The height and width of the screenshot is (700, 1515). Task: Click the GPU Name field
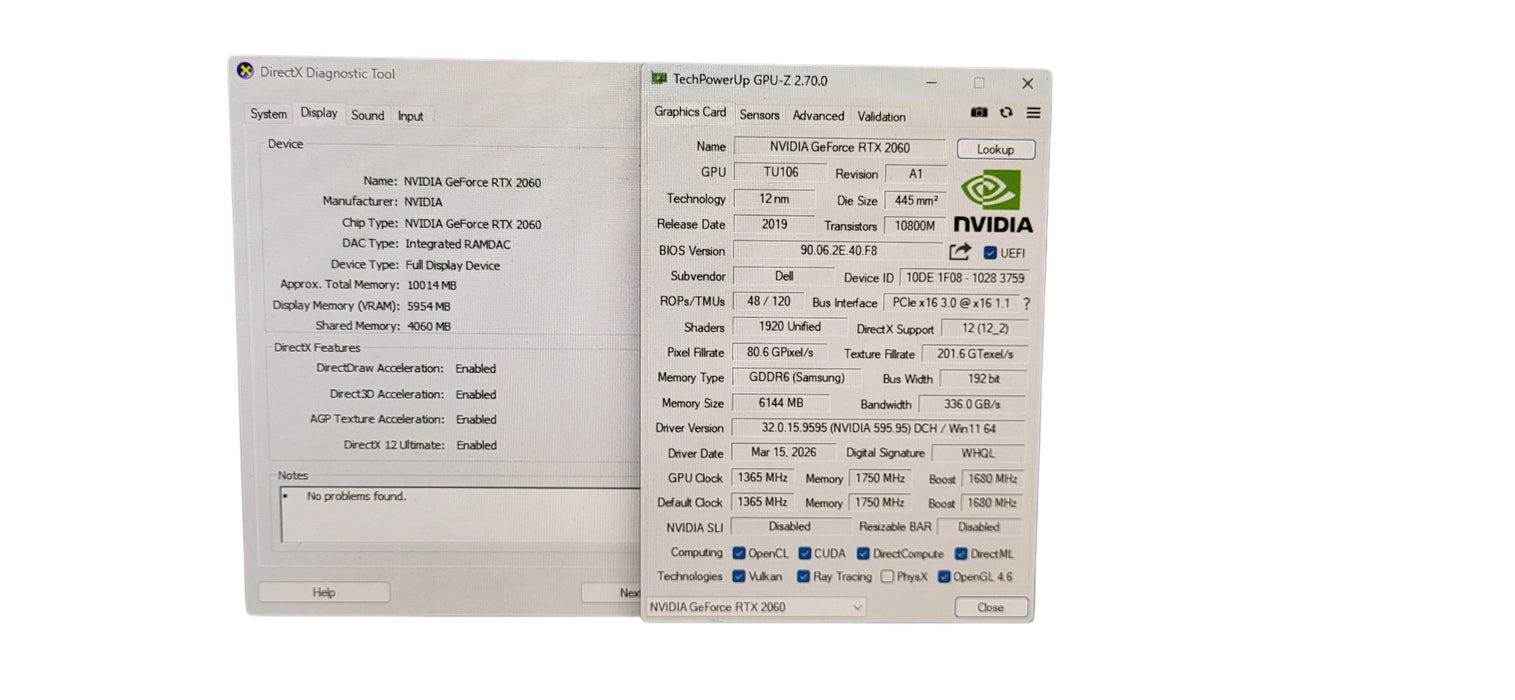click(840, 147)
